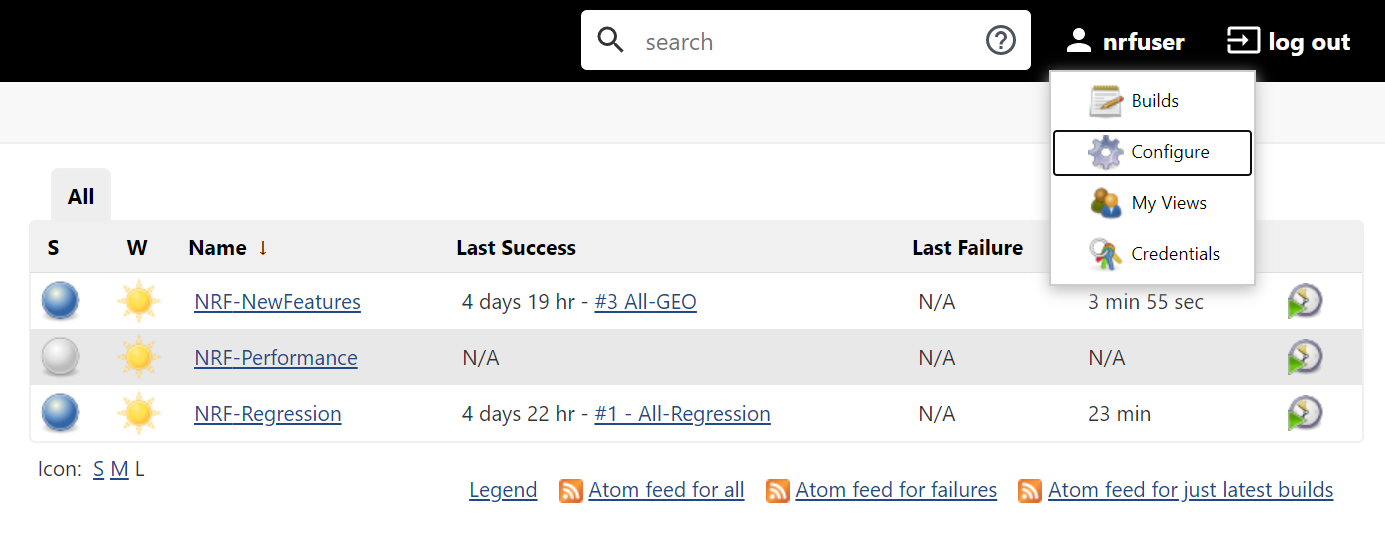Select Configure in the user dropdown
This screenshot has height=559, width=1385.
(x=1152, y=152)
